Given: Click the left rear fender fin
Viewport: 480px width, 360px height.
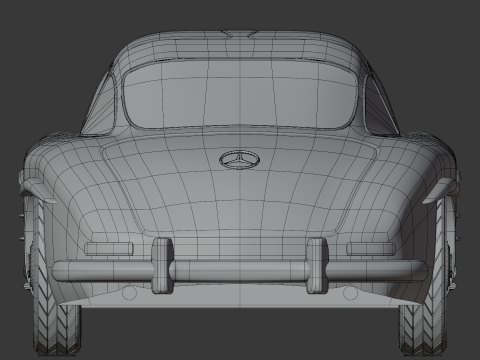Looking at the screenshot, I should click(39, 190).
